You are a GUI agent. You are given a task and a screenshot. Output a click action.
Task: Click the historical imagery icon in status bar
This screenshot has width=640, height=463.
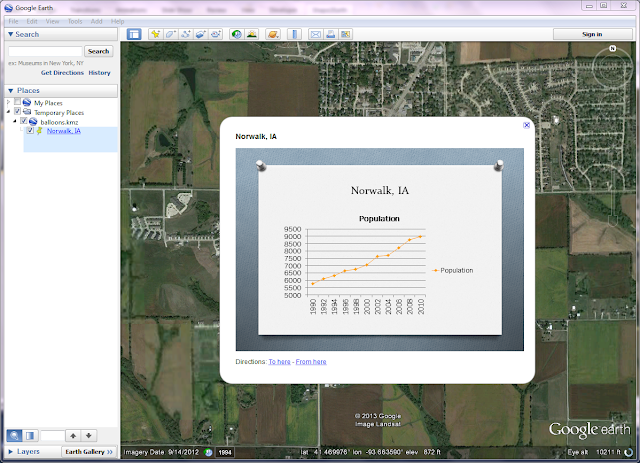(x=208, y=452)
